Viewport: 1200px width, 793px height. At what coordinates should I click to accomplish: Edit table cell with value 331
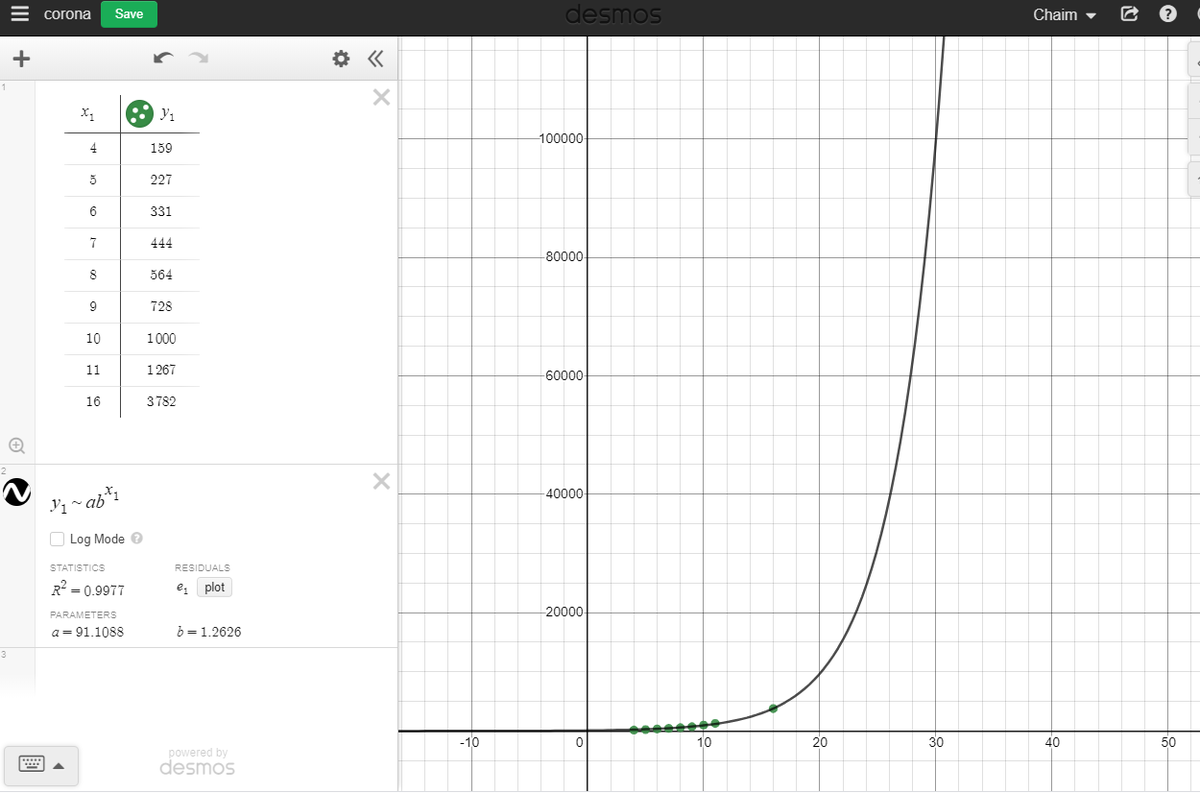tap(160, 212)
